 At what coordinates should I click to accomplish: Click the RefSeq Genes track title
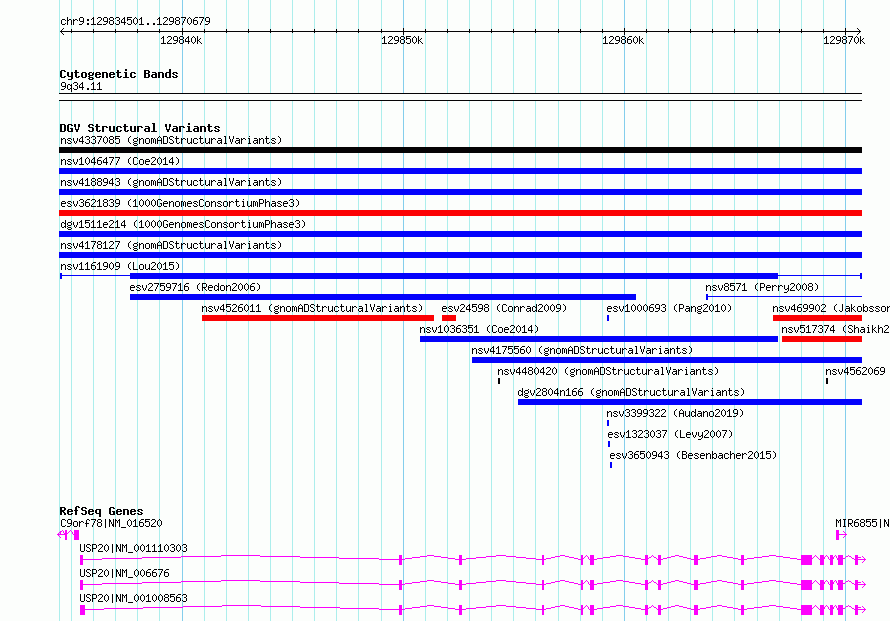click(101, 511)
